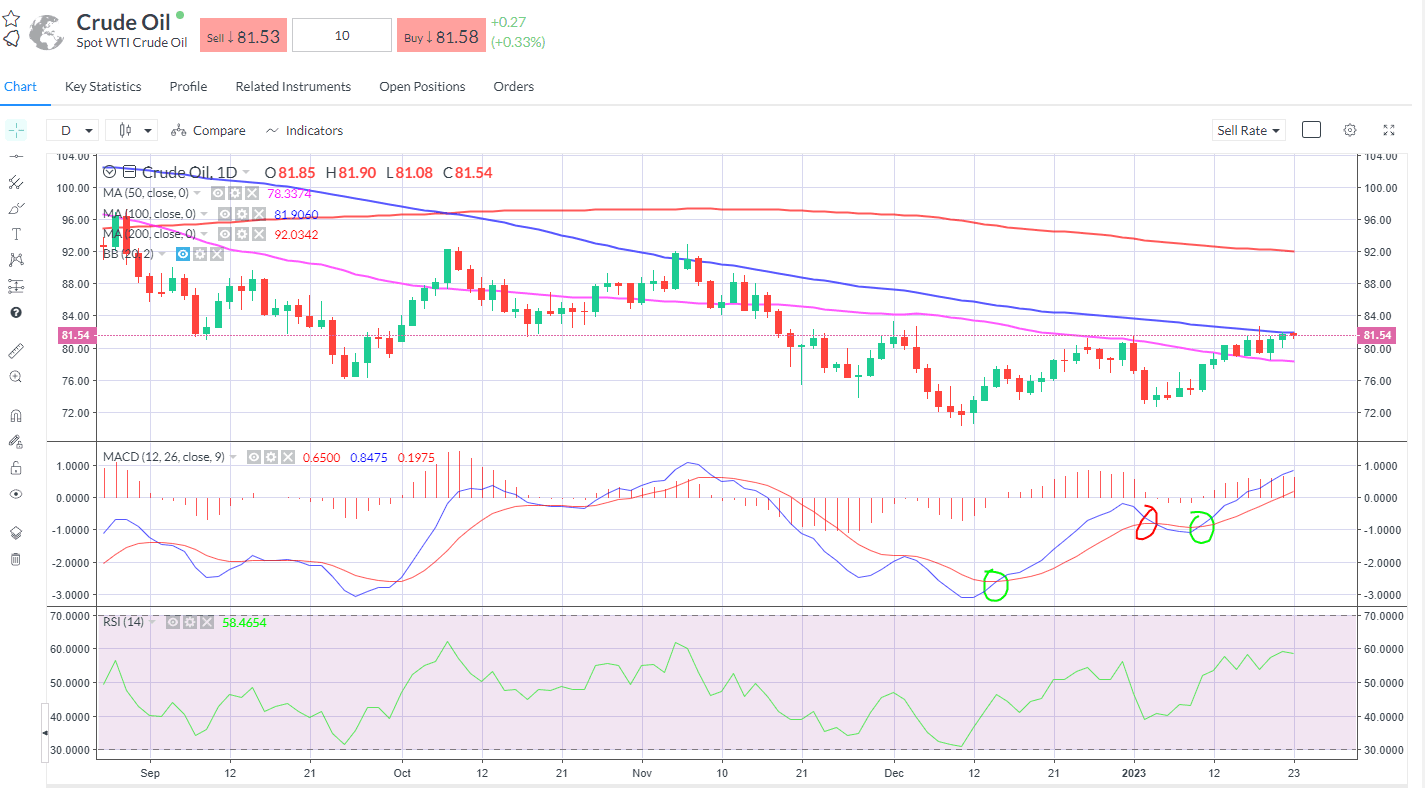Click the trash remove drawings icon
The height and width of the screenshot is (788, 1425).
pyautogui.click(x=16, y=559)
